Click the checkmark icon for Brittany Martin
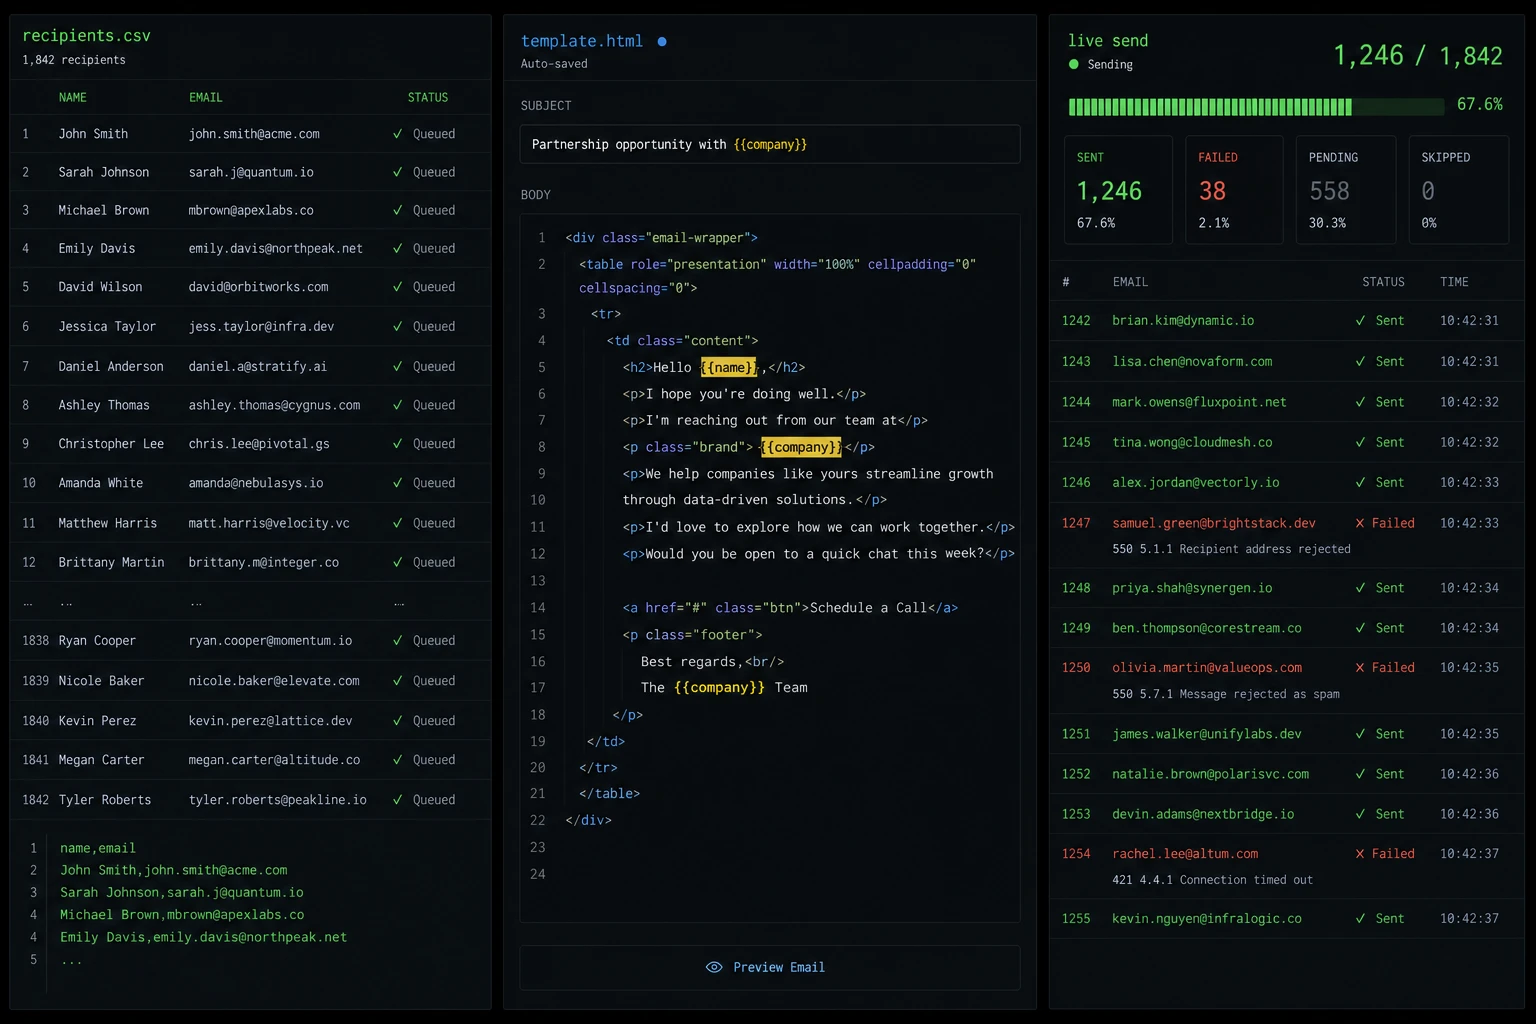 click(397, 562)
